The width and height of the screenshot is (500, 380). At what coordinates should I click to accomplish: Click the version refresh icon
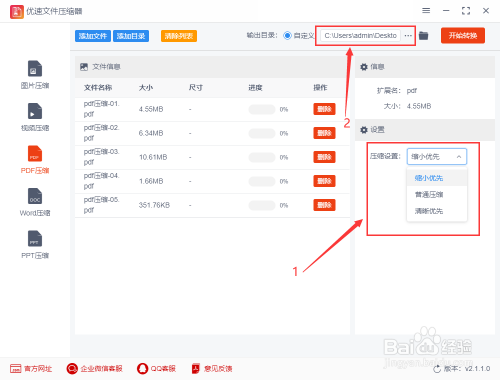coord(437,369)
